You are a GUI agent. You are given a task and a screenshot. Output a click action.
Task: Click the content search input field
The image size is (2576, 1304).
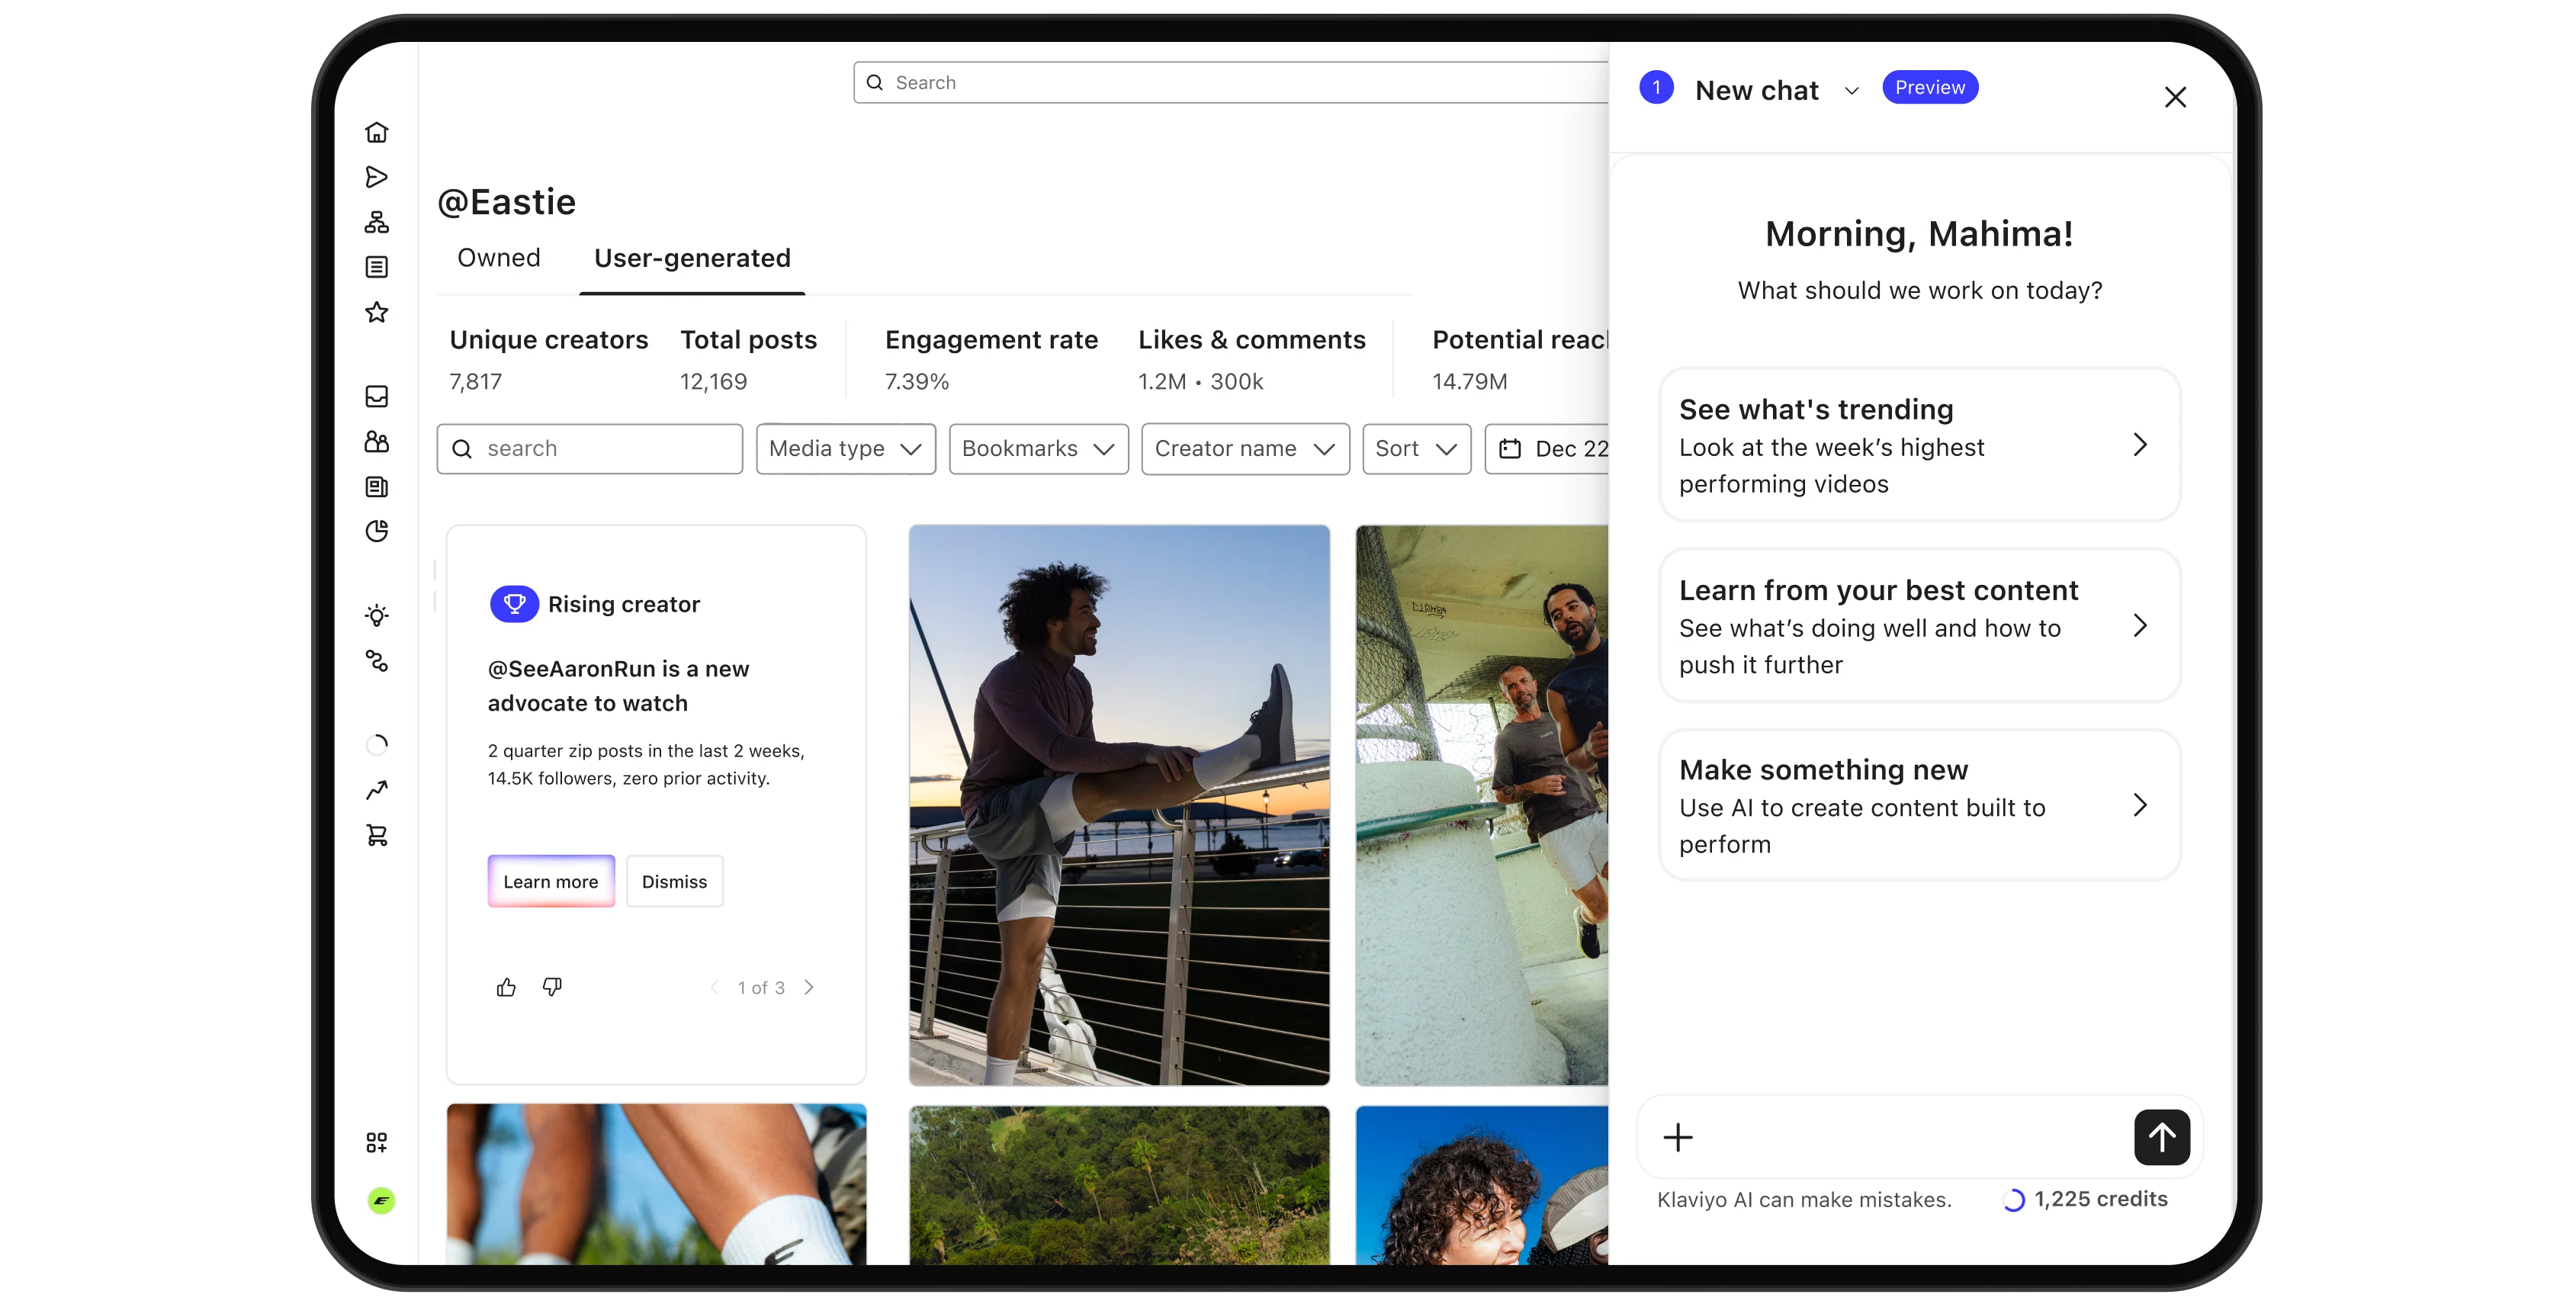pyautogui.click(x=589, y=448)
